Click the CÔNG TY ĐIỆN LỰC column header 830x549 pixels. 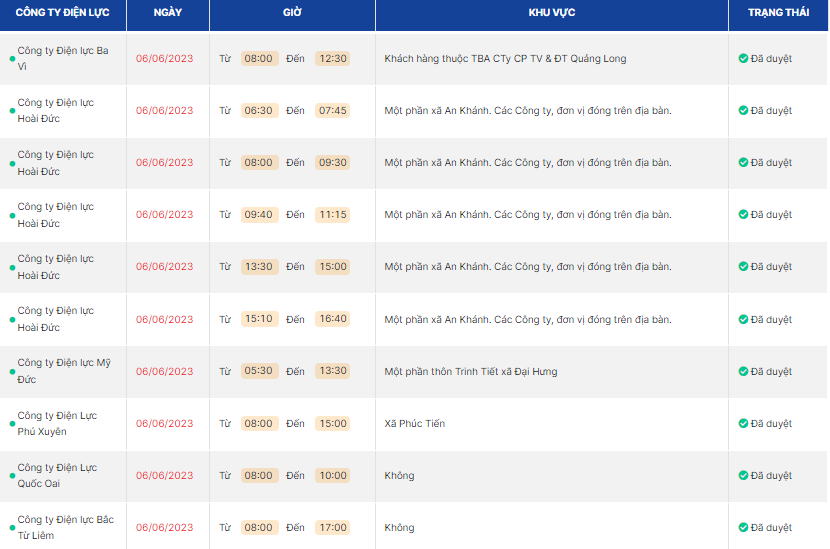coord(62,13)
